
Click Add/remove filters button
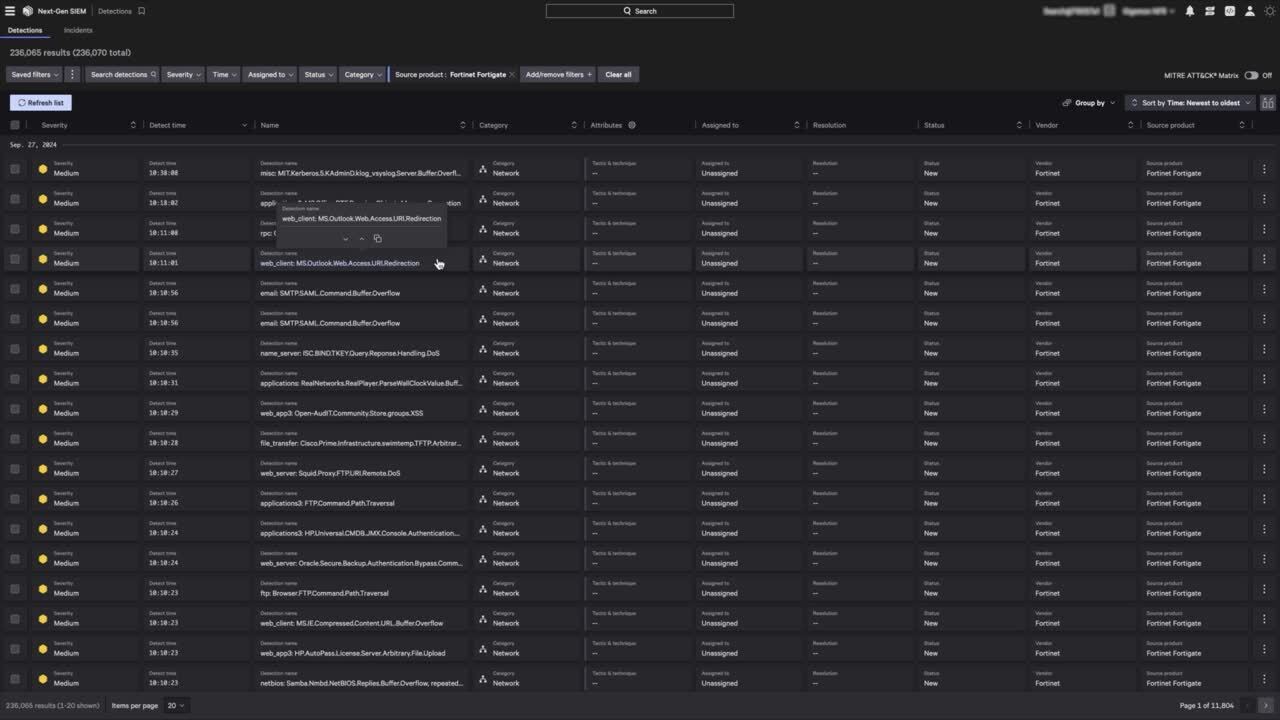(559, 74)
